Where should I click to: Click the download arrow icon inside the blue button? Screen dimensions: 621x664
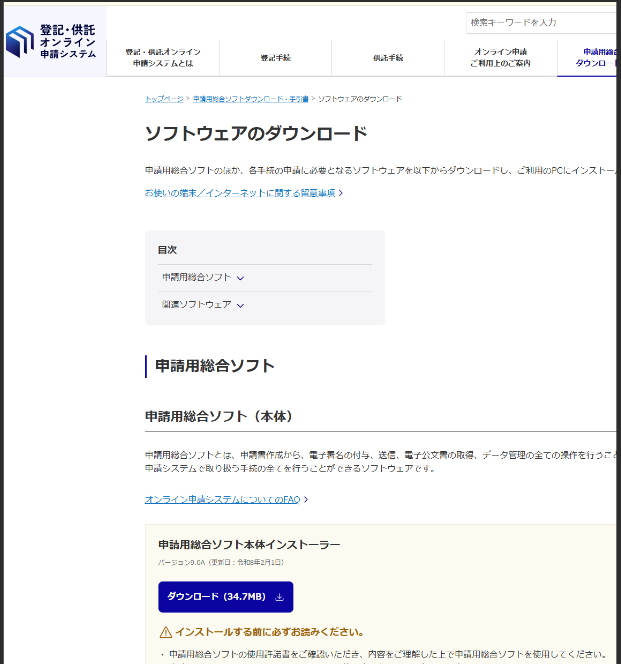click(x=279, y=597)
